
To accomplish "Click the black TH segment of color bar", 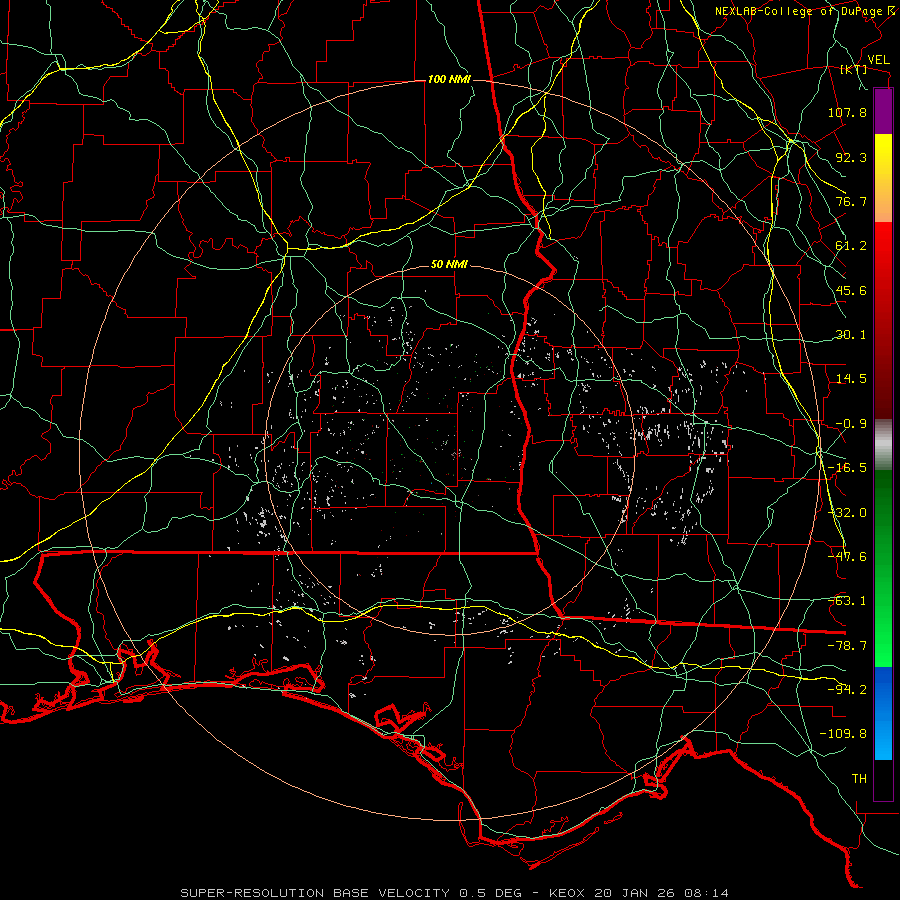I will [x=883, y=780].
